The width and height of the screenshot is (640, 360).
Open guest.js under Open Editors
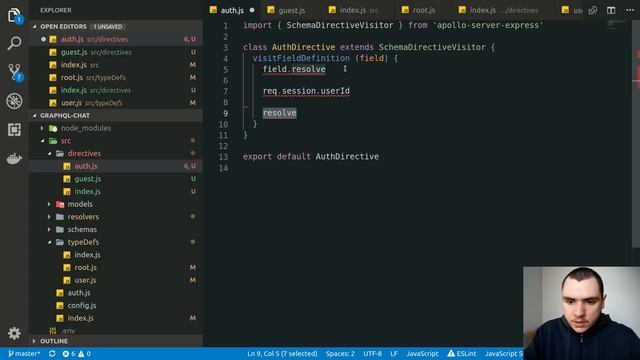click(x=116, y=52)
